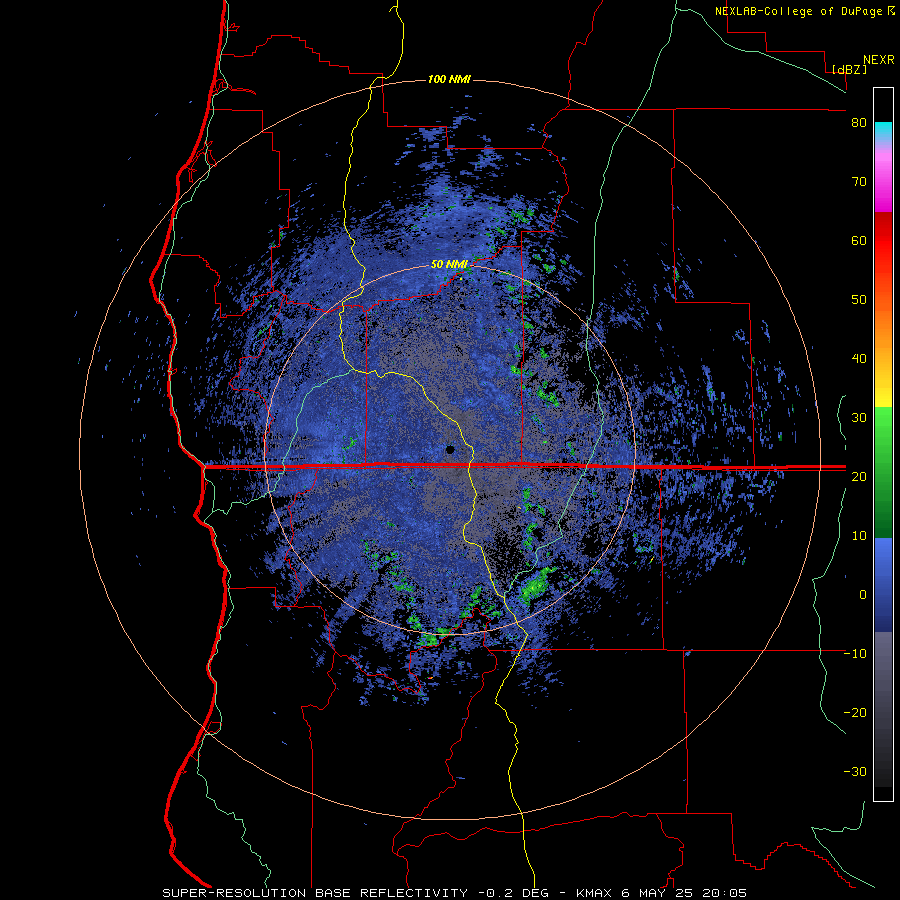Click the -10 value on the dBZ scale

tap(855, 653)
